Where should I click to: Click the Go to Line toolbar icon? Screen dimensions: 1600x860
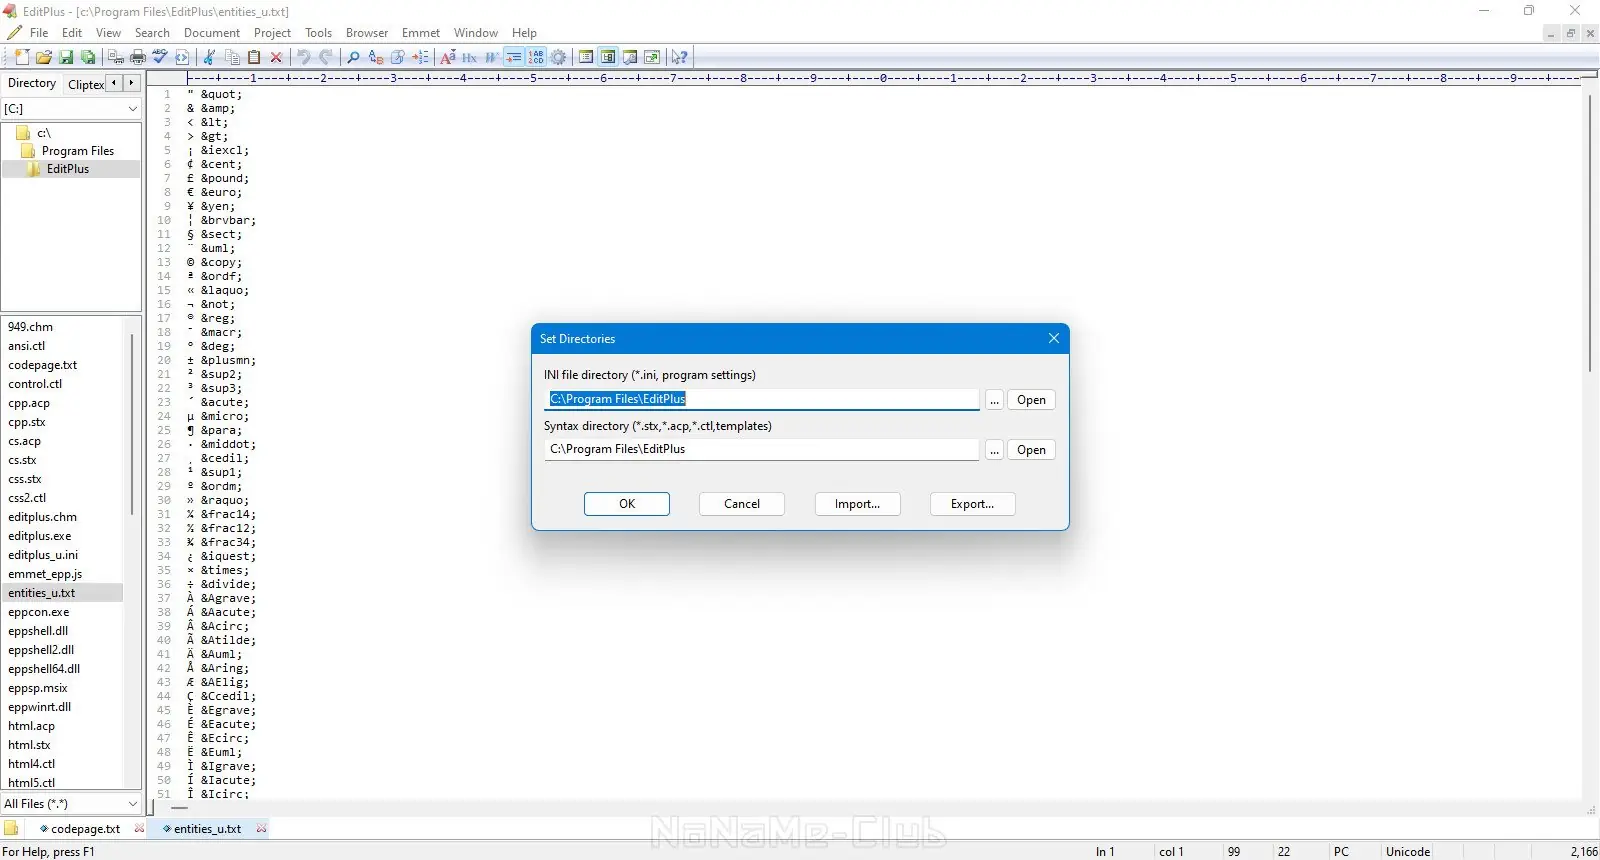click(420, 57)
